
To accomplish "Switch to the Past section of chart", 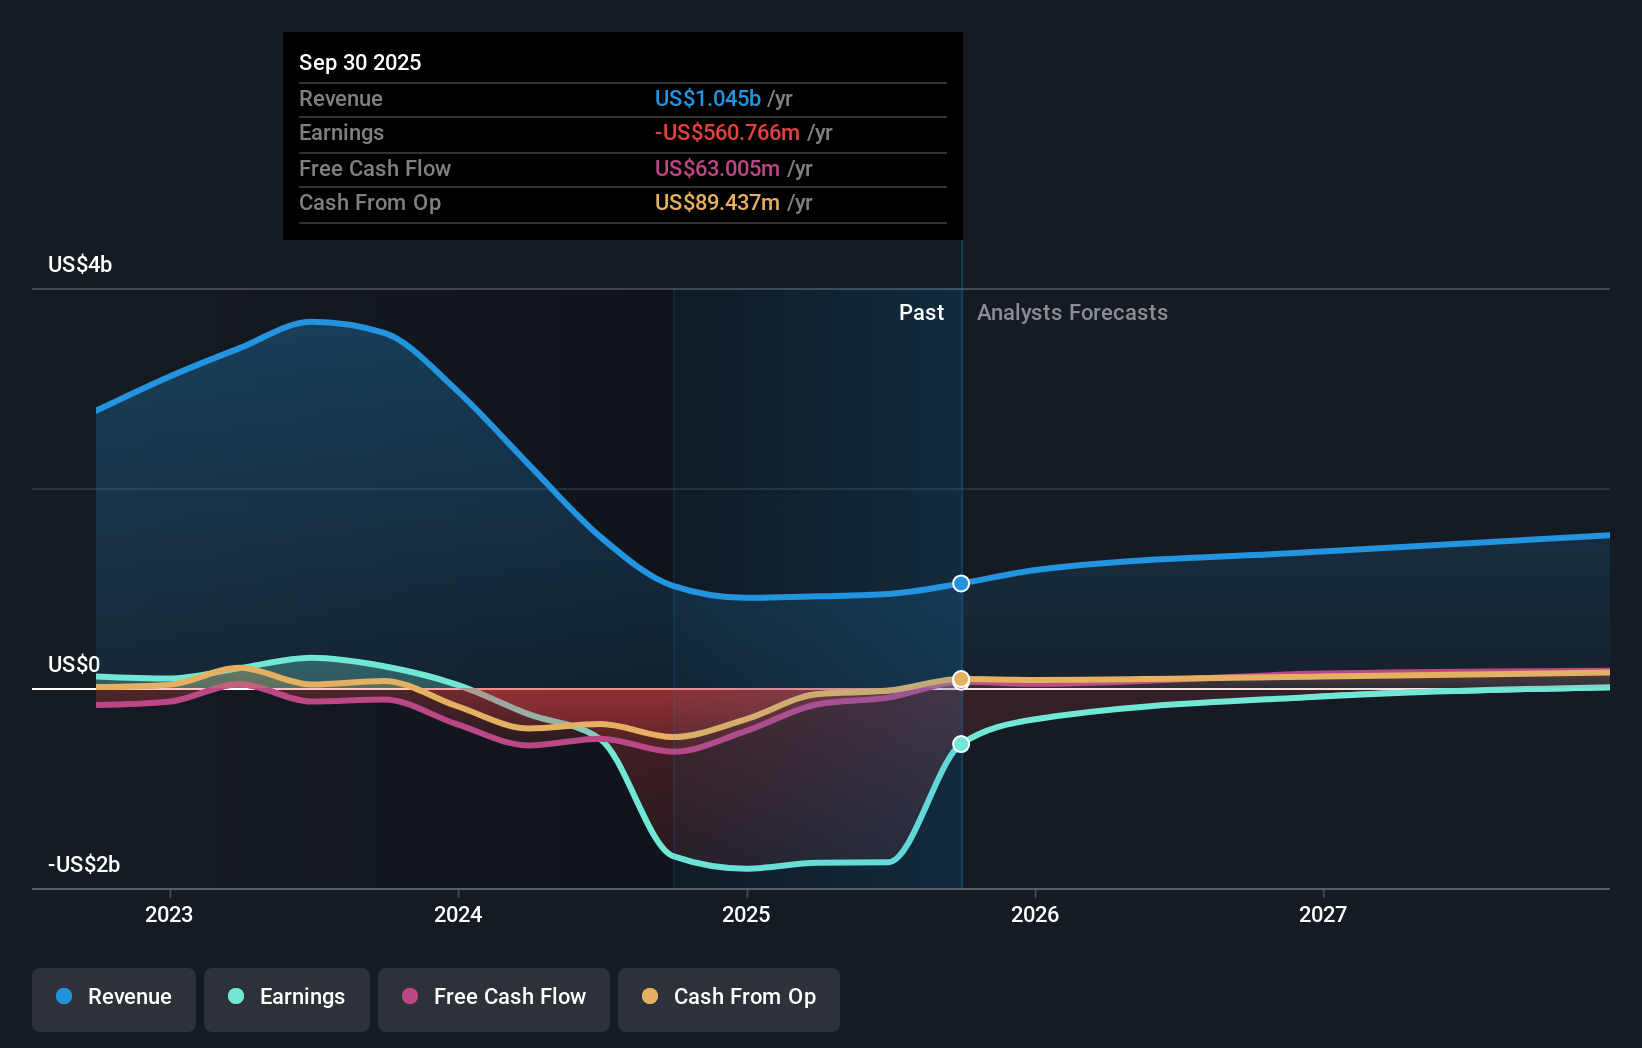I will pos(921,312).
